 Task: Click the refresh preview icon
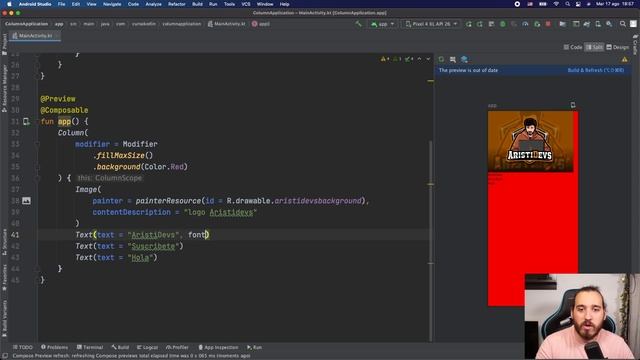point(441,59)
